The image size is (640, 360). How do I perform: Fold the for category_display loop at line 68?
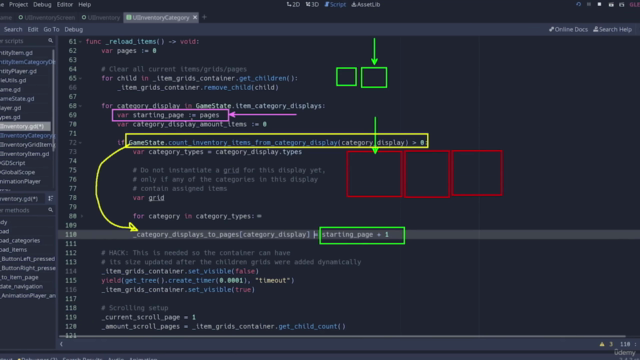pyautogui.click(x=80, y=106)
